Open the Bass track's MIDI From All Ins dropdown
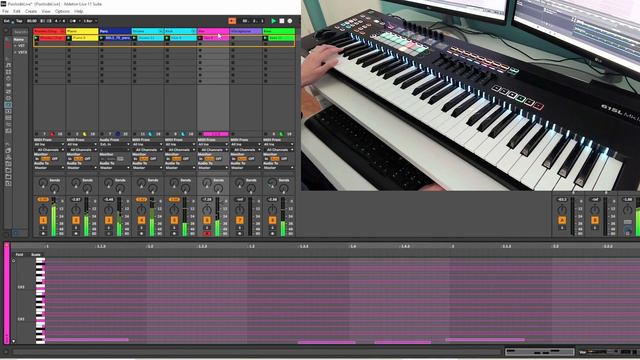640x360 pixels. point(278,144)
